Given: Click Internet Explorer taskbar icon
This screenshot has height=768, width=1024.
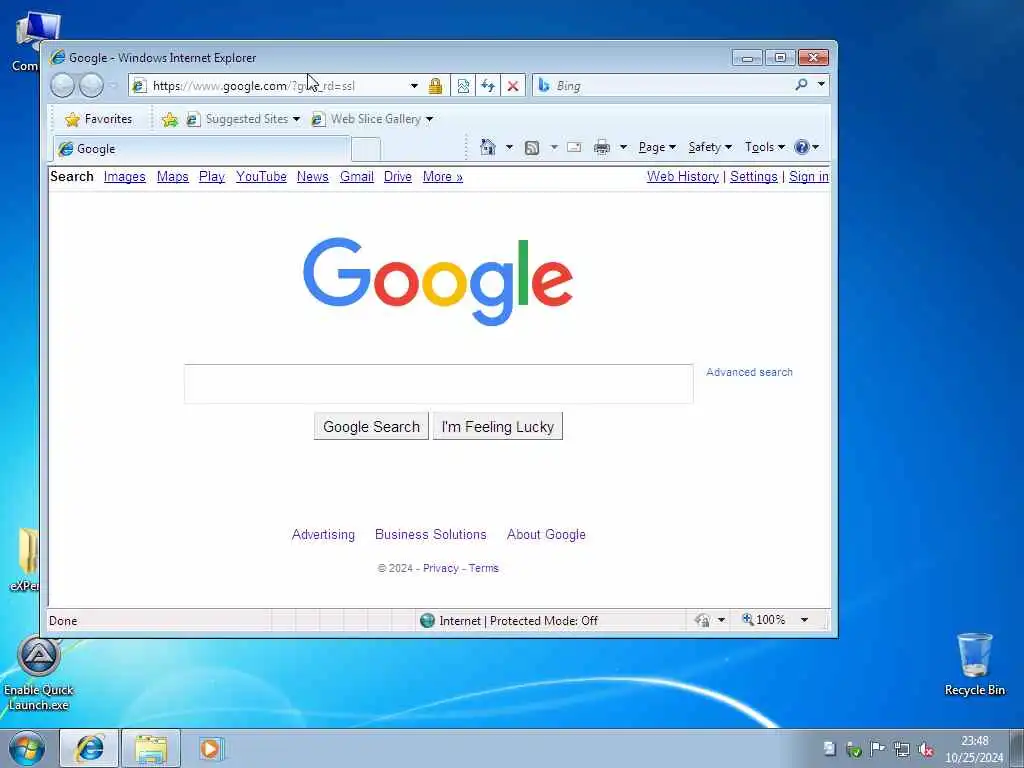Looking at the screenshot, I should pos(89,748).
